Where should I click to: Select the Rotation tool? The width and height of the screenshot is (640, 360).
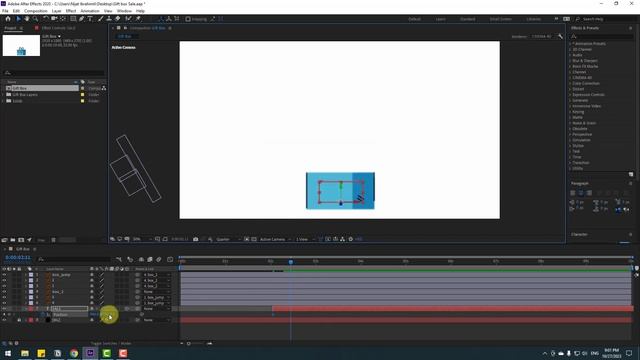point(46,19)
